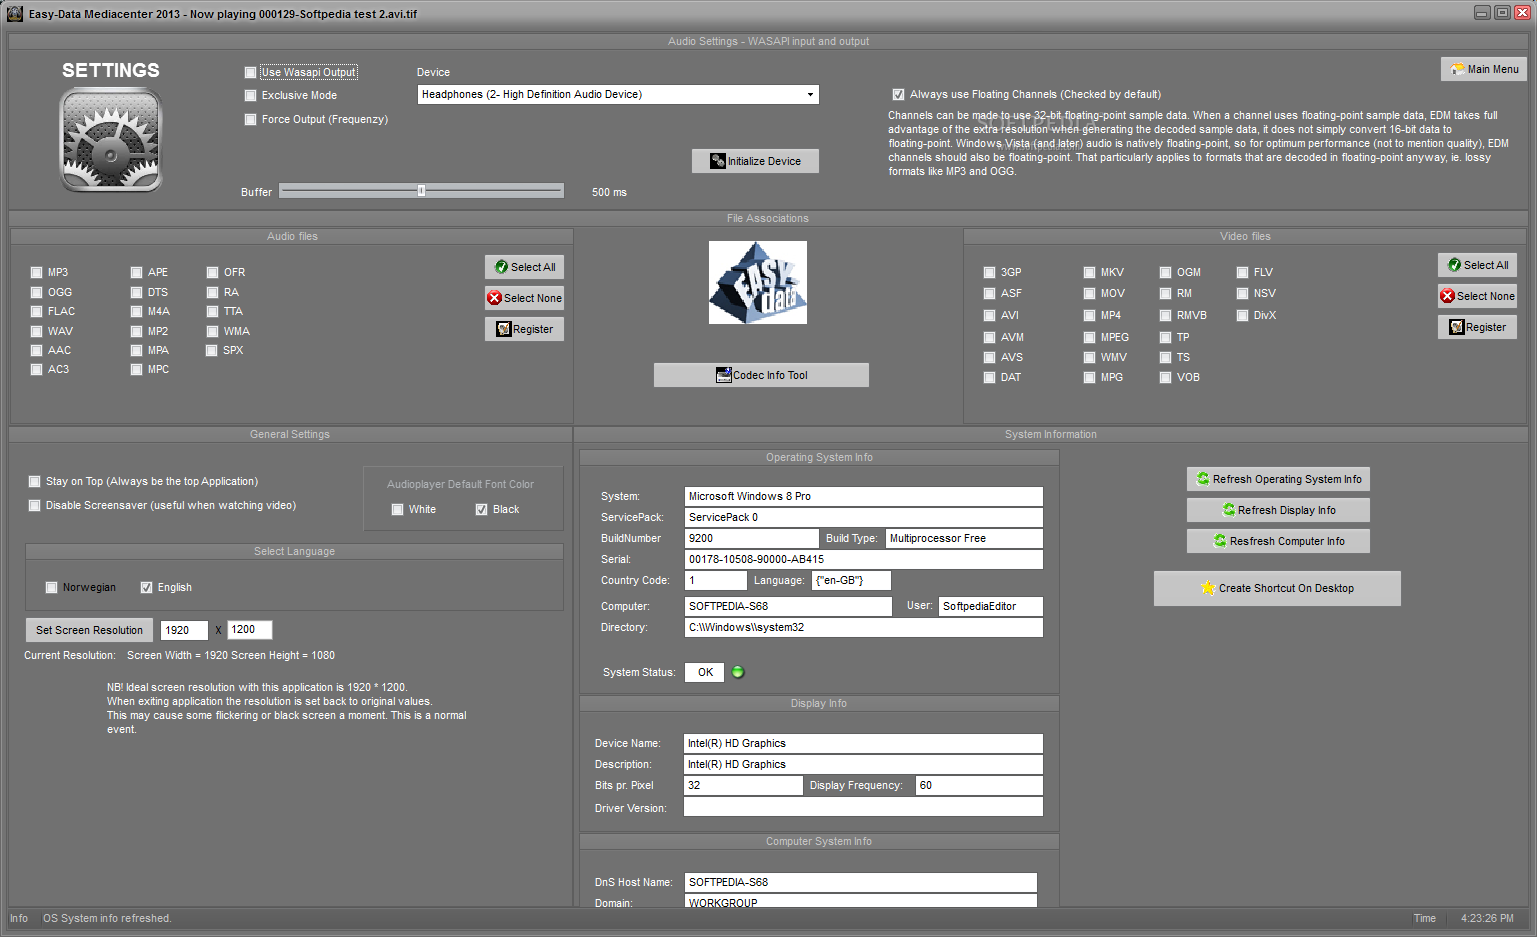Uncheck Always use Floating Channels
Image resolution: width=1537 pixels, height=937 pixels.
pos(898,94)
